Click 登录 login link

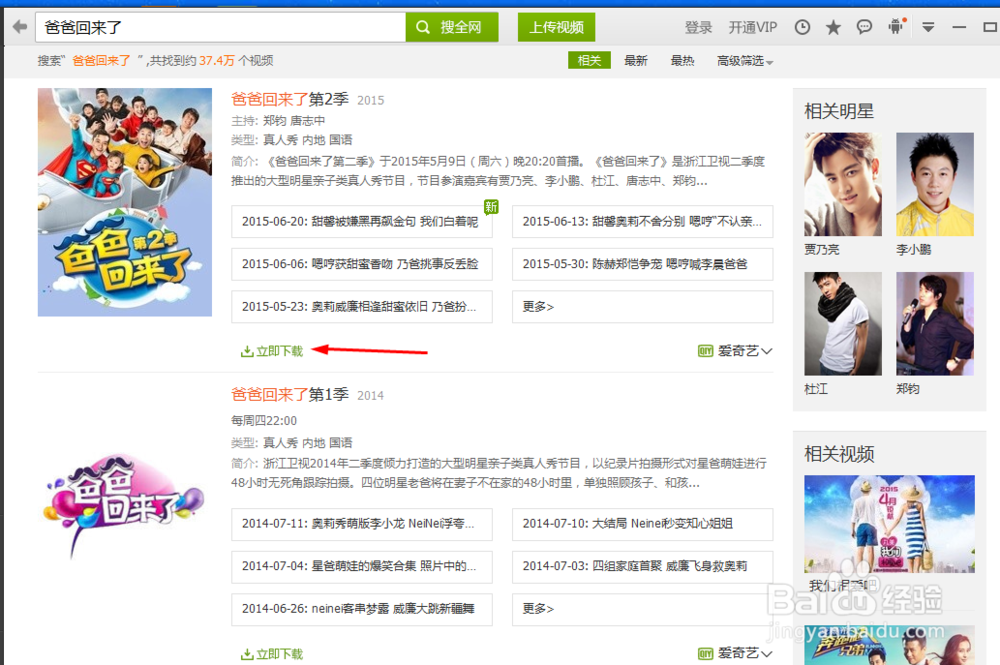click(x=698, y=27)
